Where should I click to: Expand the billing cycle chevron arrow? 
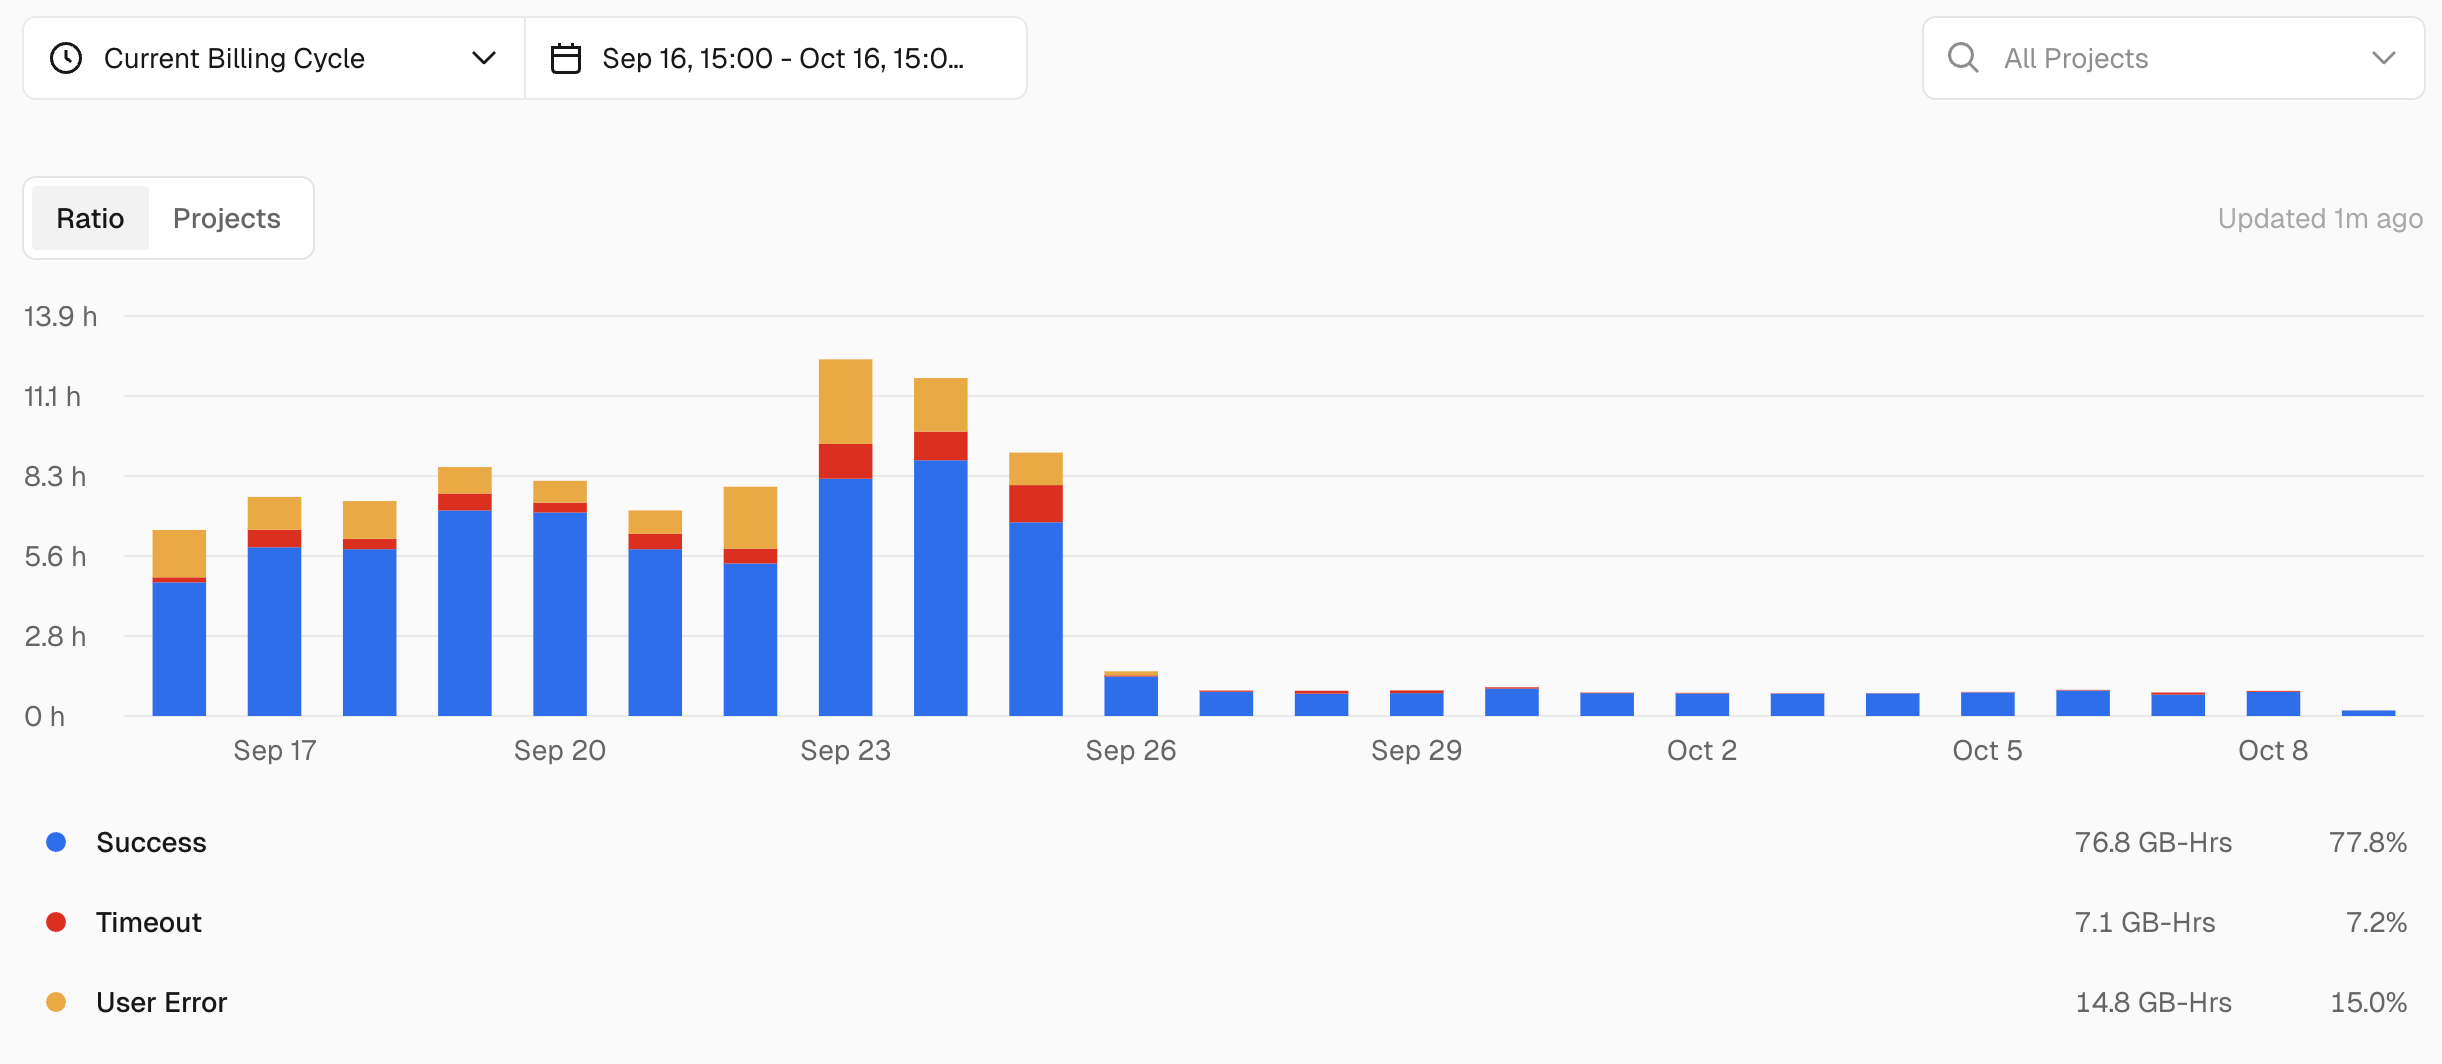484,58
